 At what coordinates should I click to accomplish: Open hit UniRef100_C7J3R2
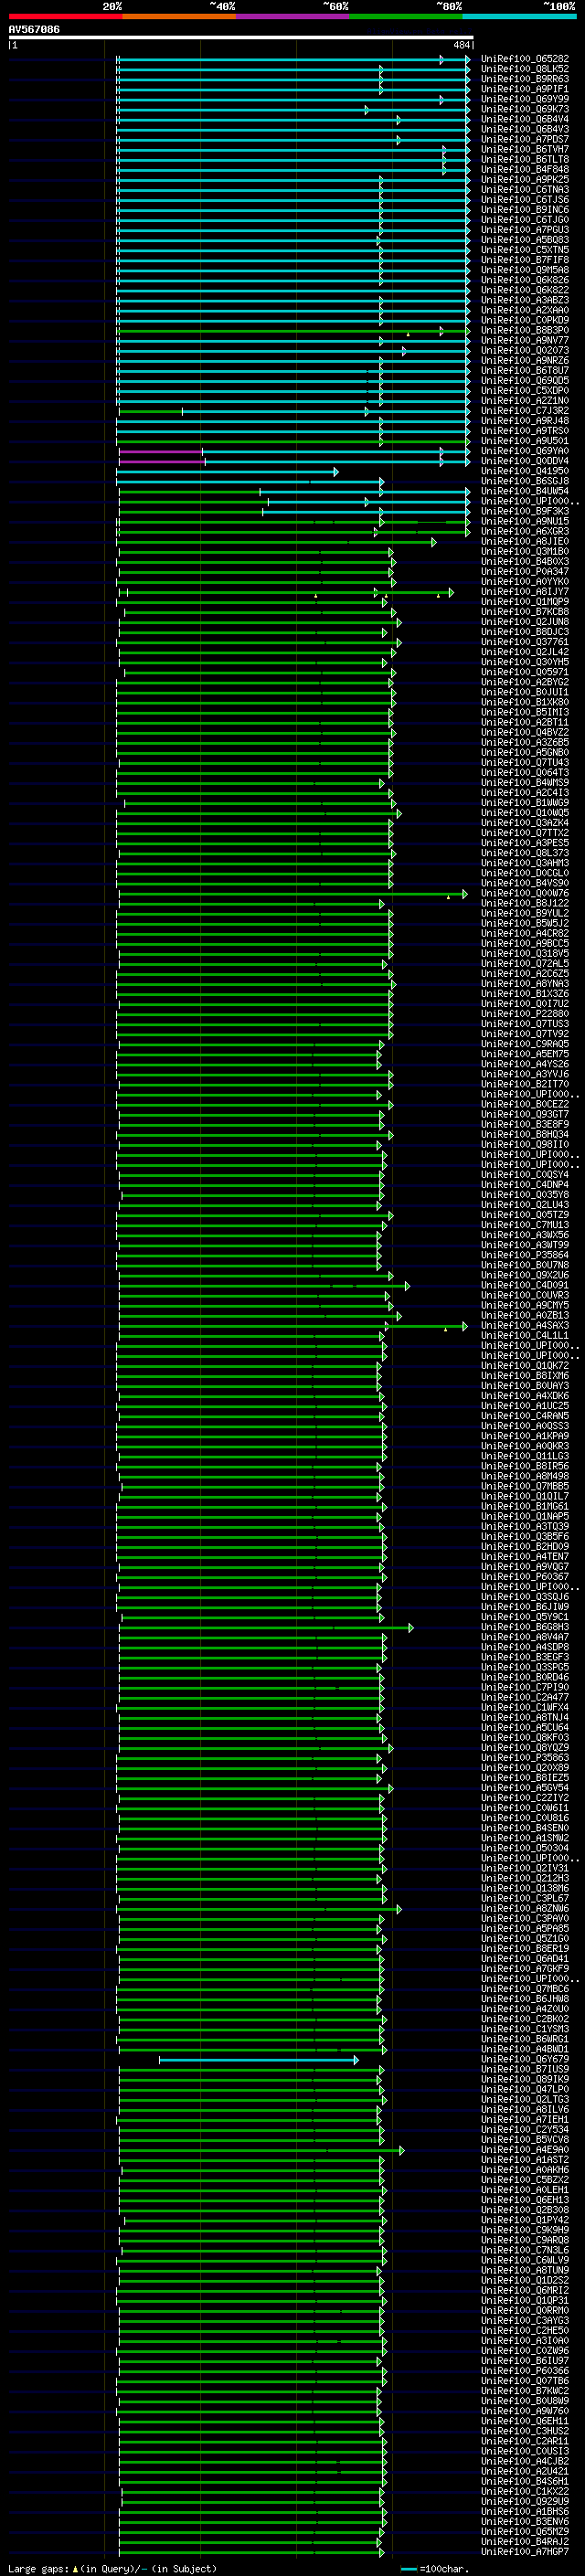pos(525,410)
